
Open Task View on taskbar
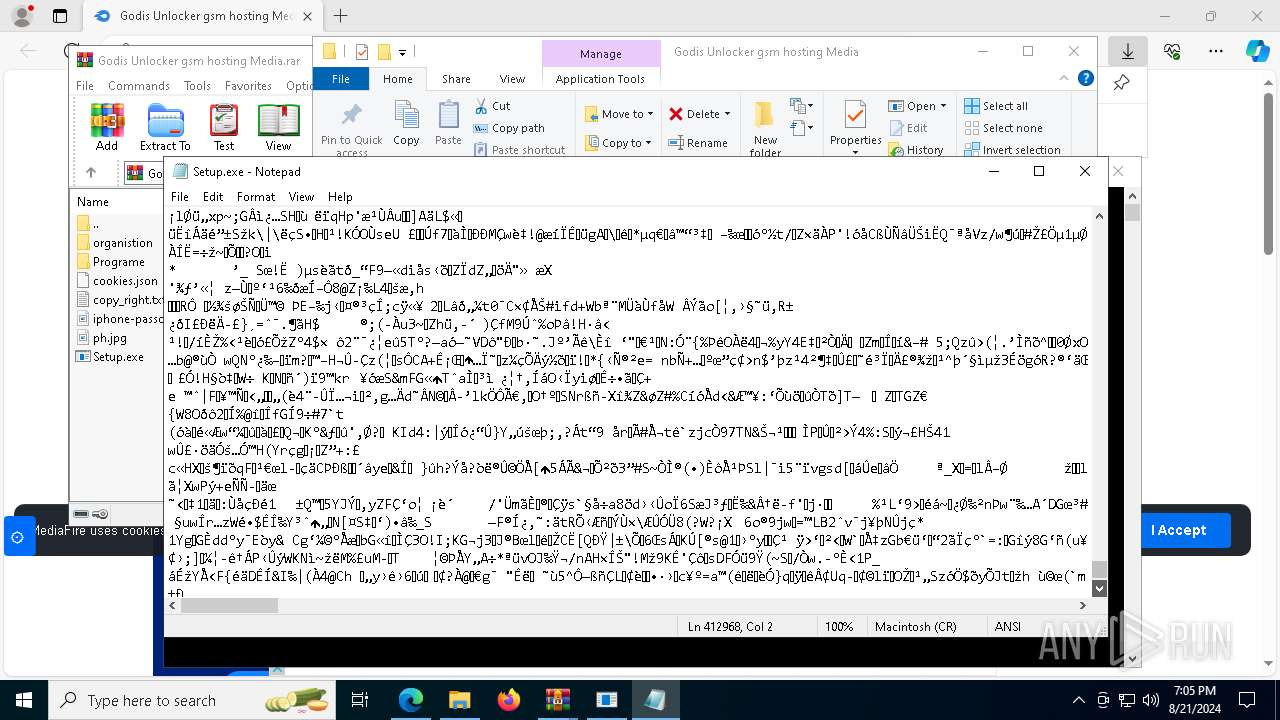pos(361,700)
